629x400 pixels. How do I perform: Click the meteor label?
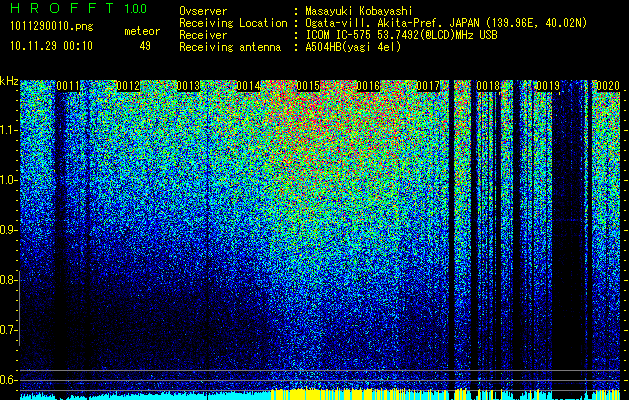[x=142, y=31]
